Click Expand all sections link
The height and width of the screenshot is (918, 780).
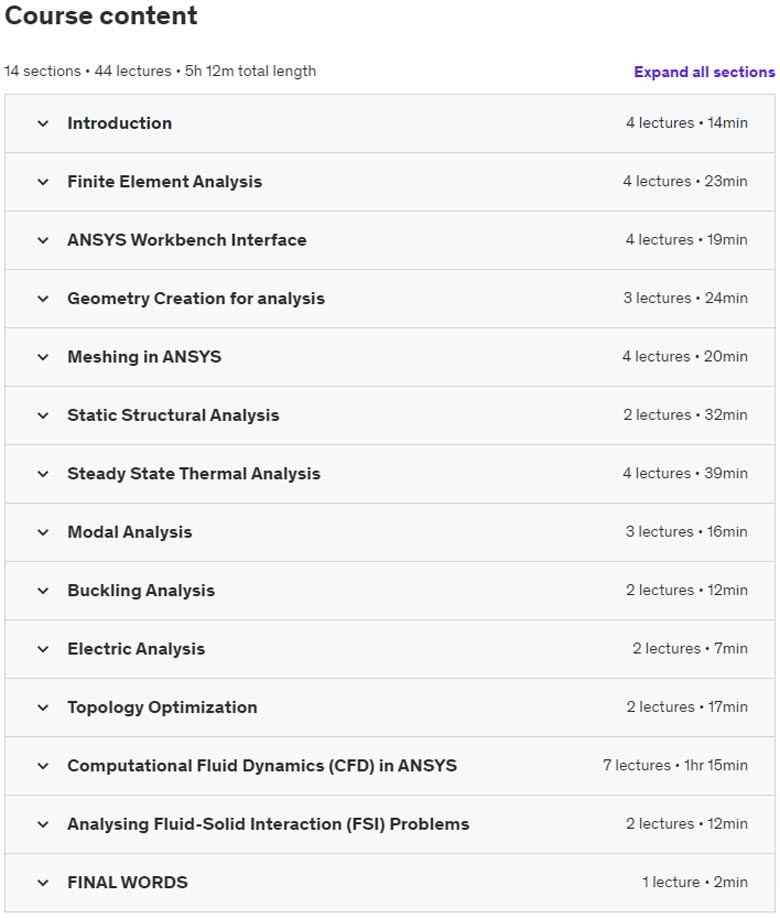point(704,72)
